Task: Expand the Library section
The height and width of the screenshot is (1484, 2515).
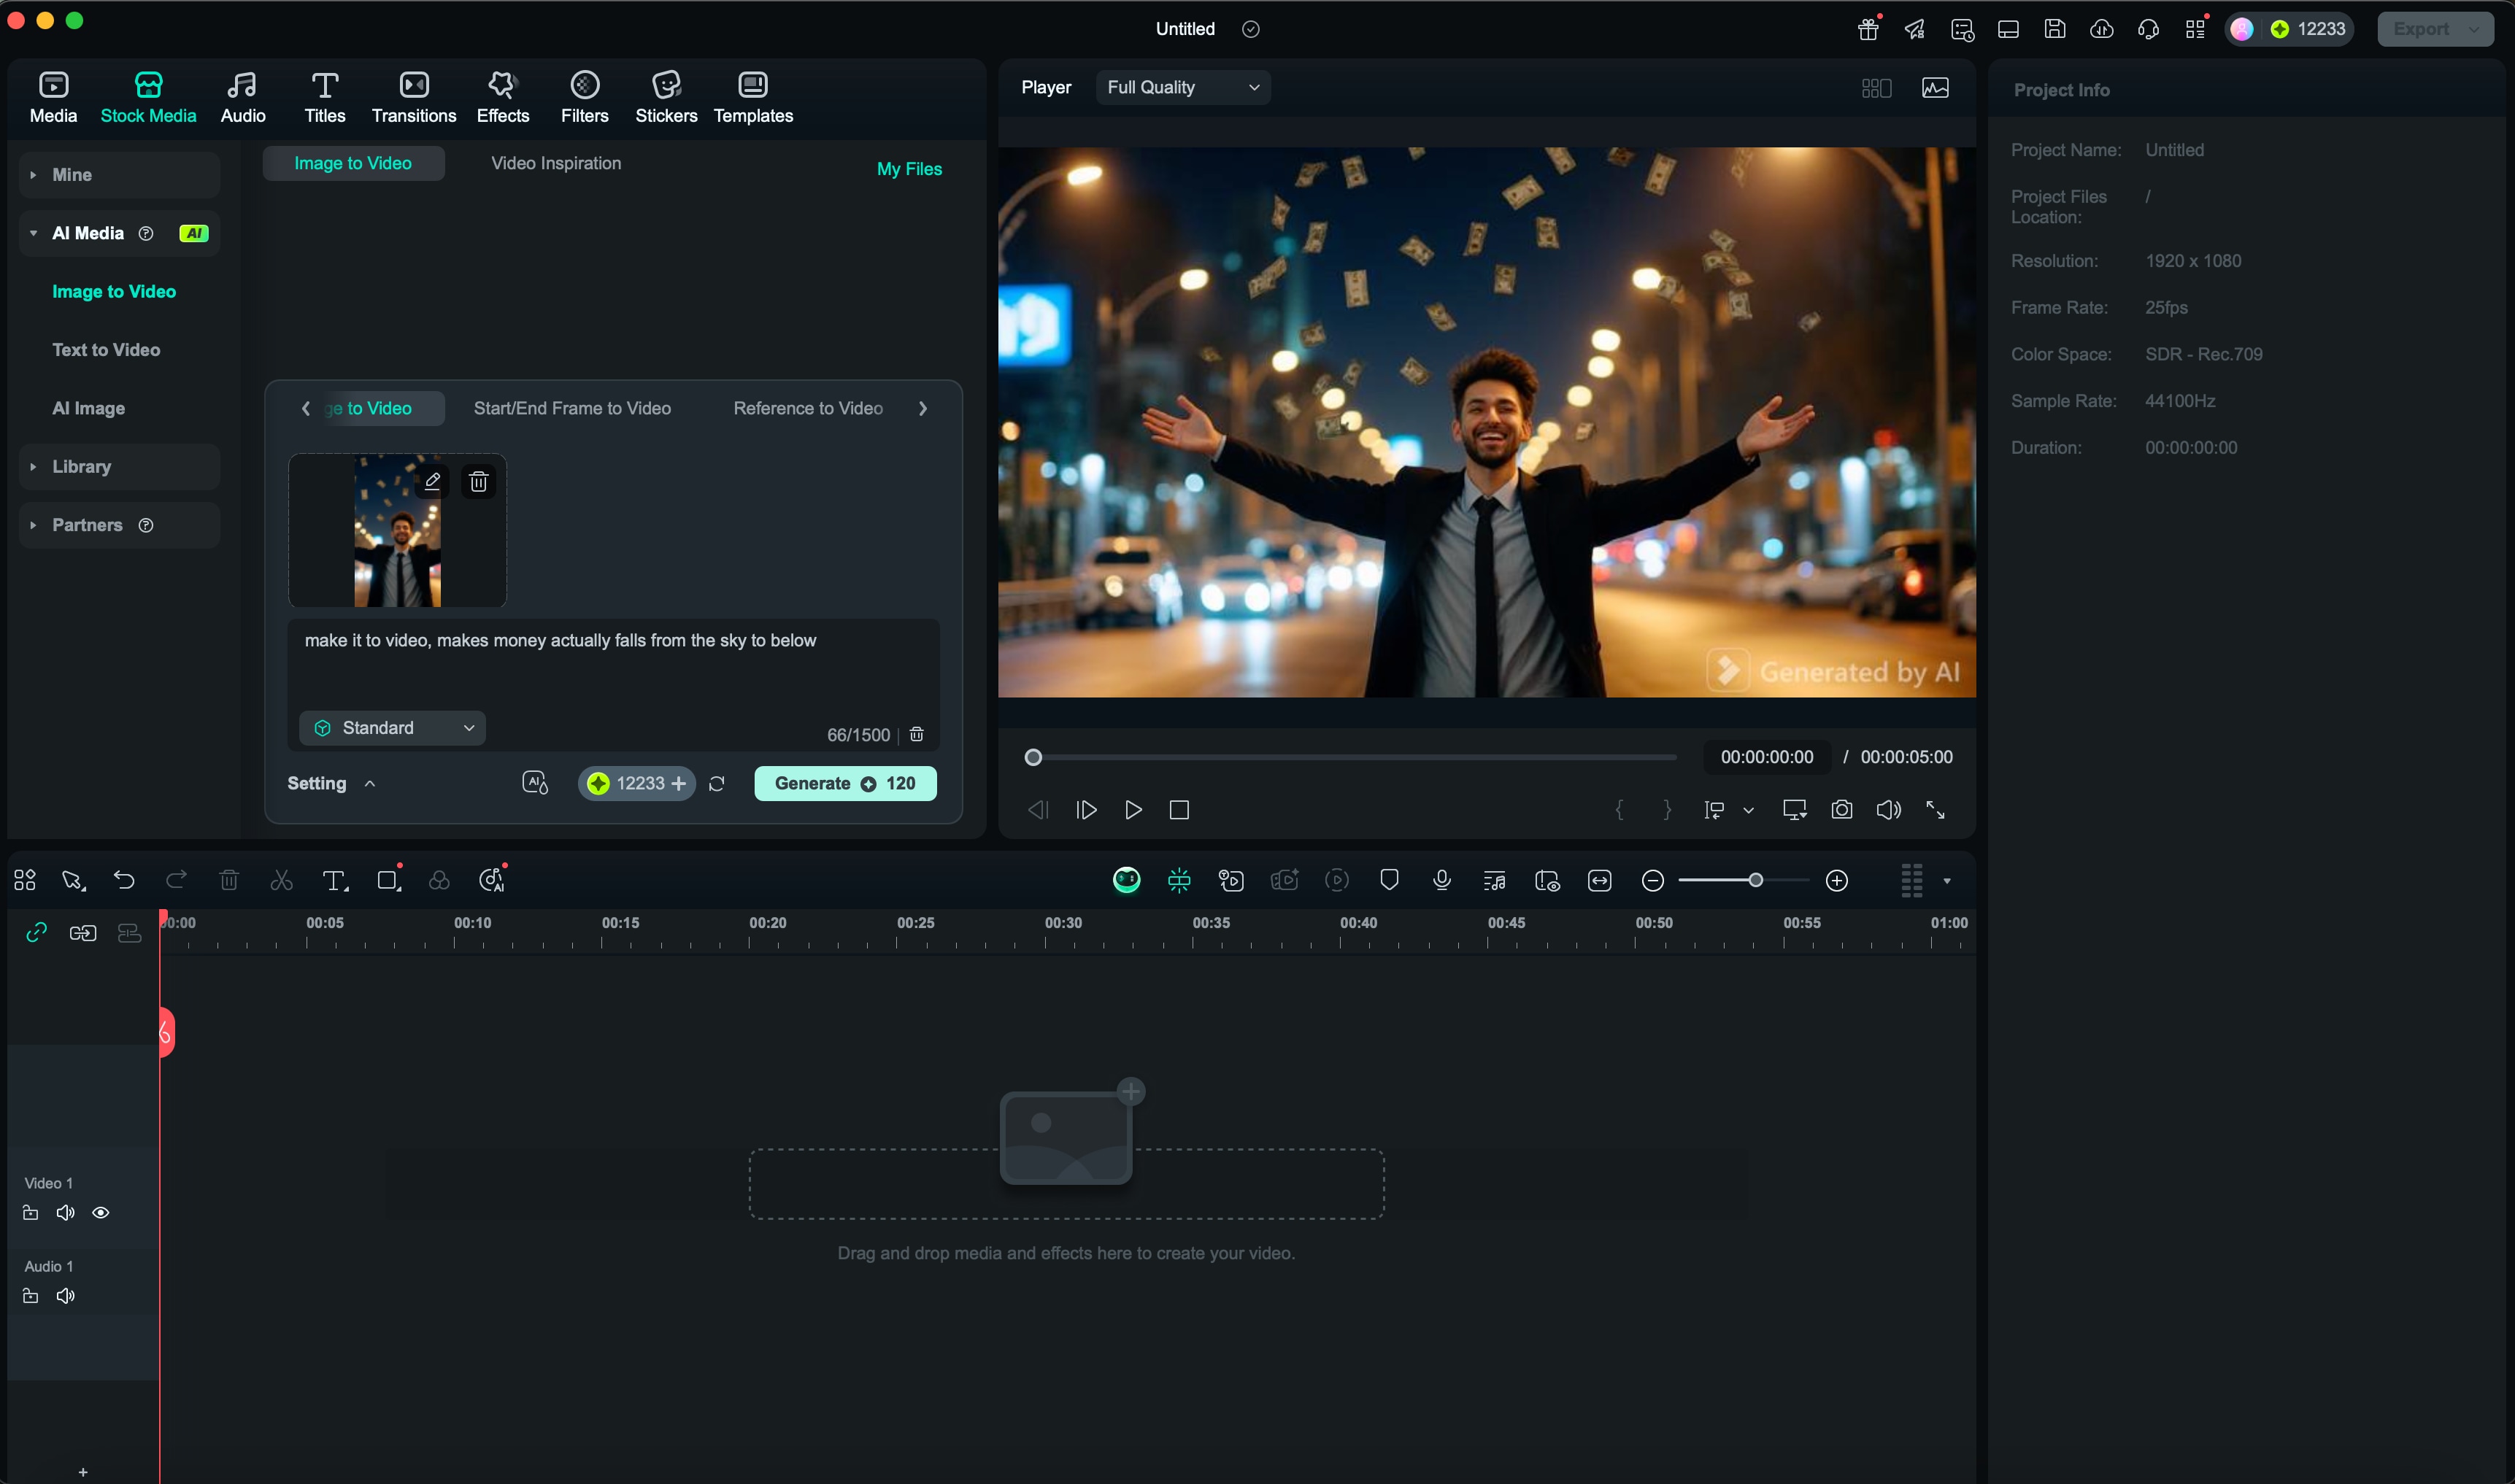Action: click(x=82, y=467)
